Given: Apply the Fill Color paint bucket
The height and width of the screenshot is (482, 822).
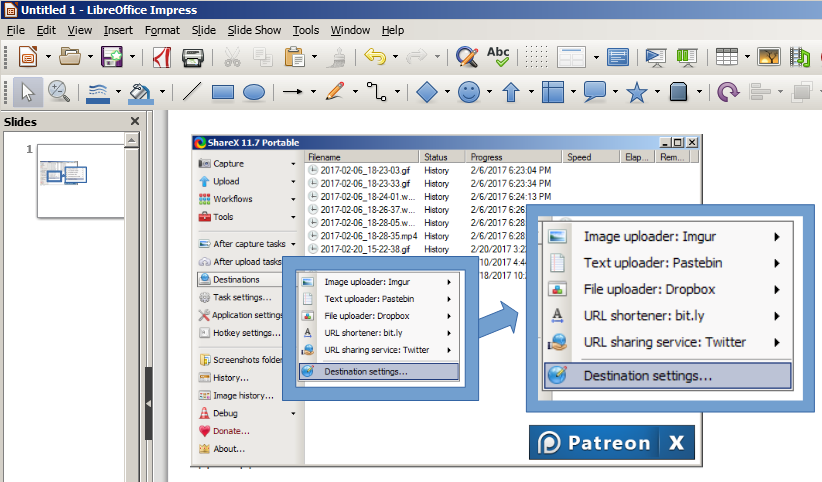Looking at the screenshot, I should click(x=140, y=93).
